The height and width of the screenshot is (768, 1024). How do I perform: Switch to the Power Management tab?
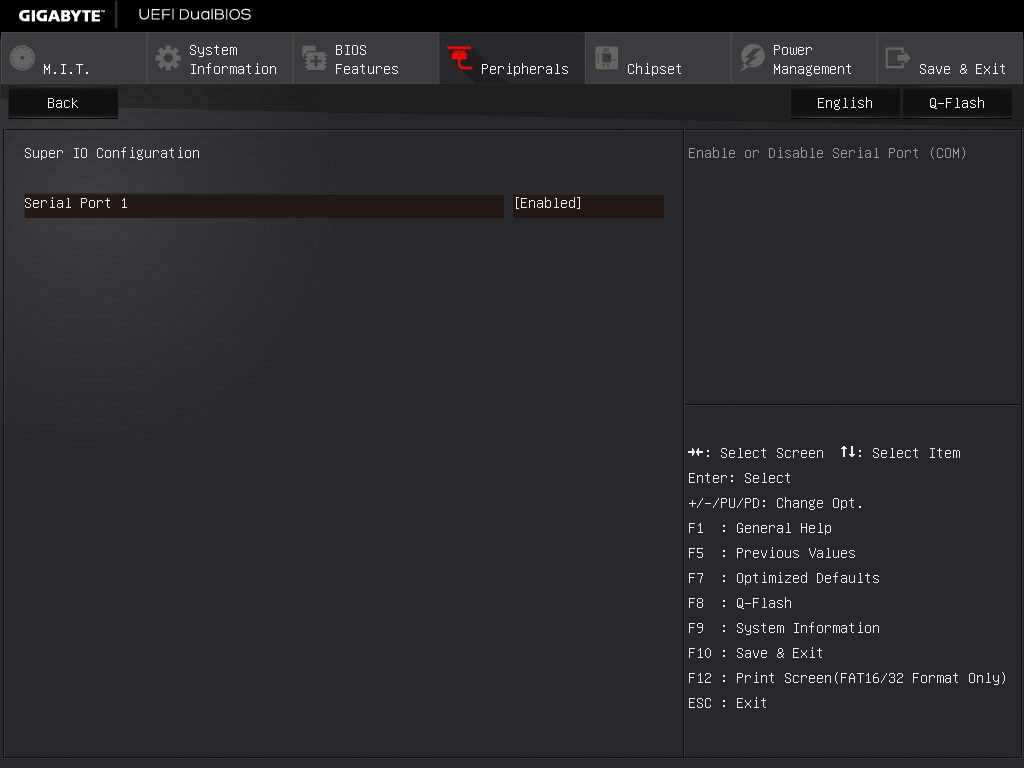(x=812, y=59)
